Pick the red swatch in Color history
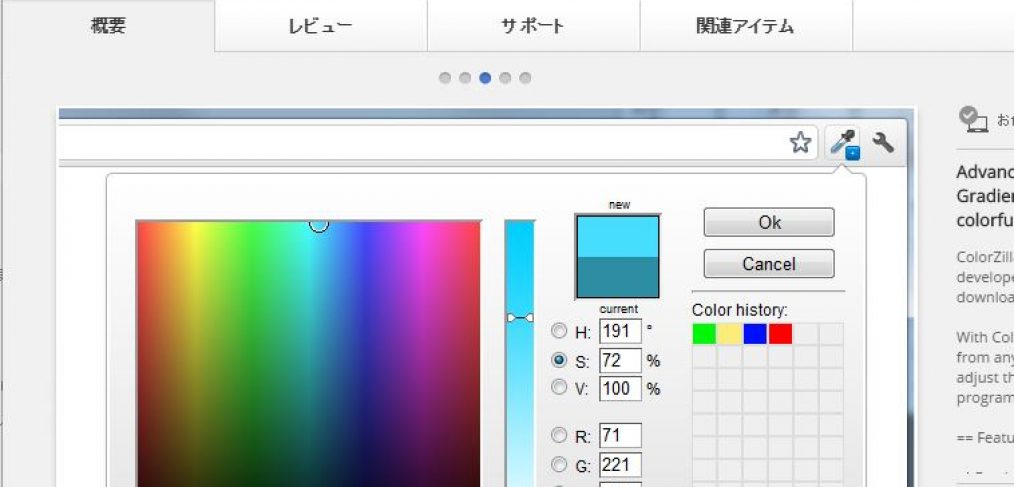Image resolution: width=1014 pixels, height=487 pixels. (x=780, y=334)
